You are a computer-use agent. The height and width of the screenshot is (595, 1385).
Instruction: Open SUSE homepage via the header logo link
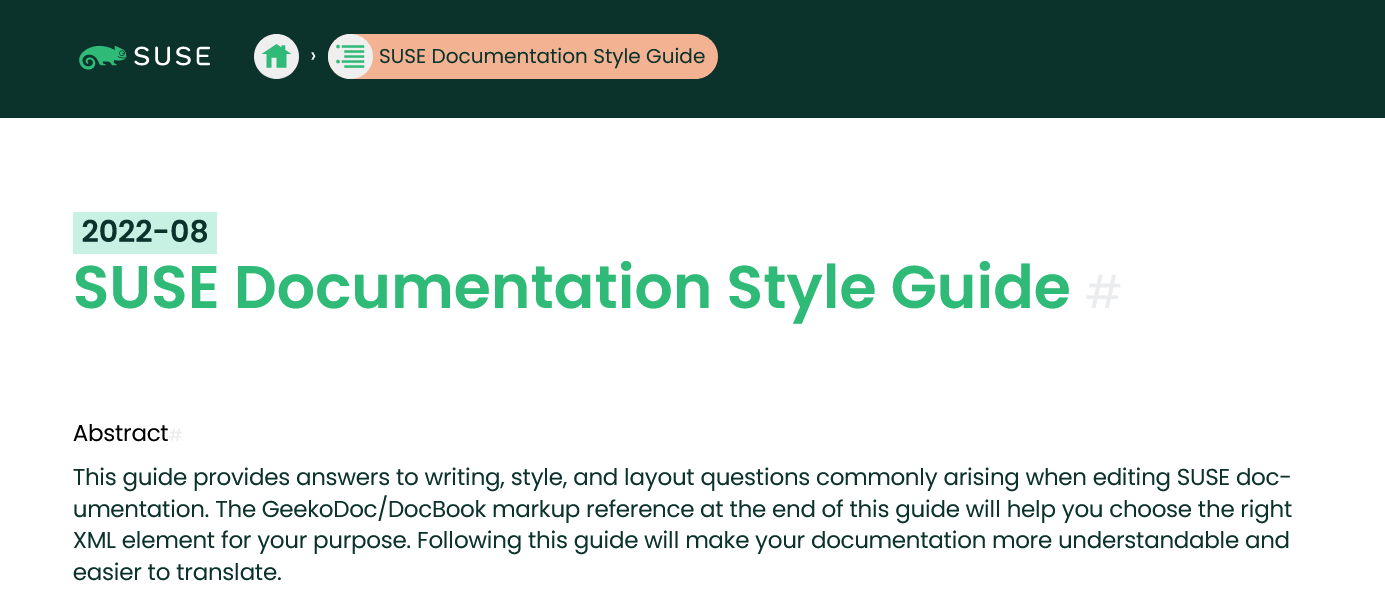[x=145, y=55]
